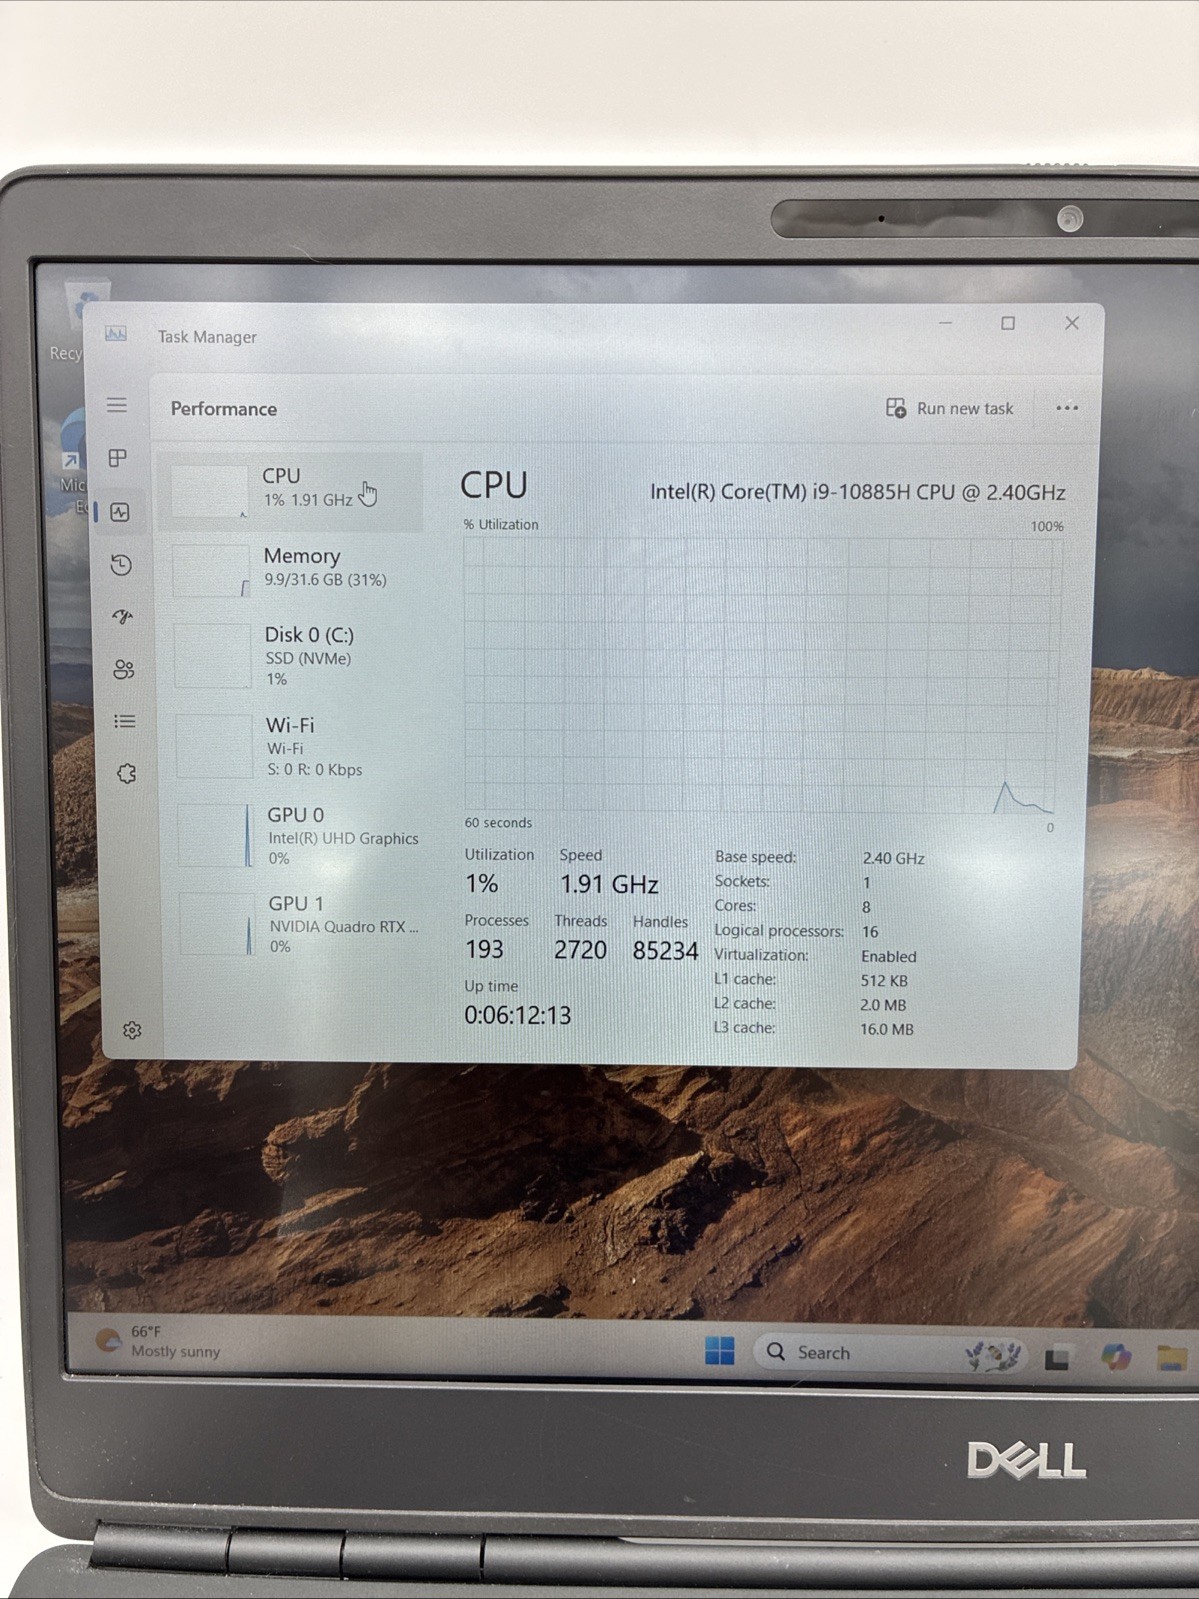Open the Services page puzzle icon
Viewport: 1199px width, 1599px height.
126,773
